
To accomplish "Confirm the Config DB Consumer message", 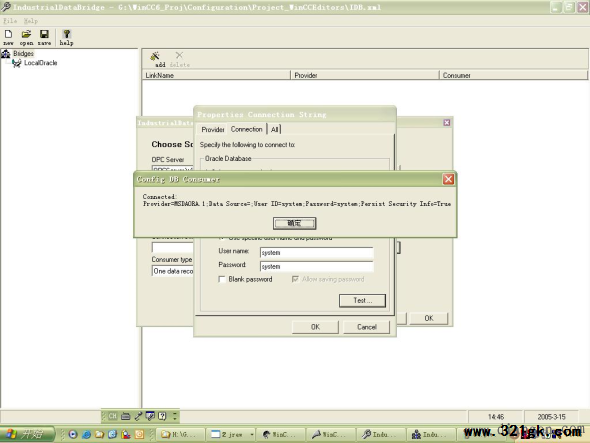I will pos(294,223).
